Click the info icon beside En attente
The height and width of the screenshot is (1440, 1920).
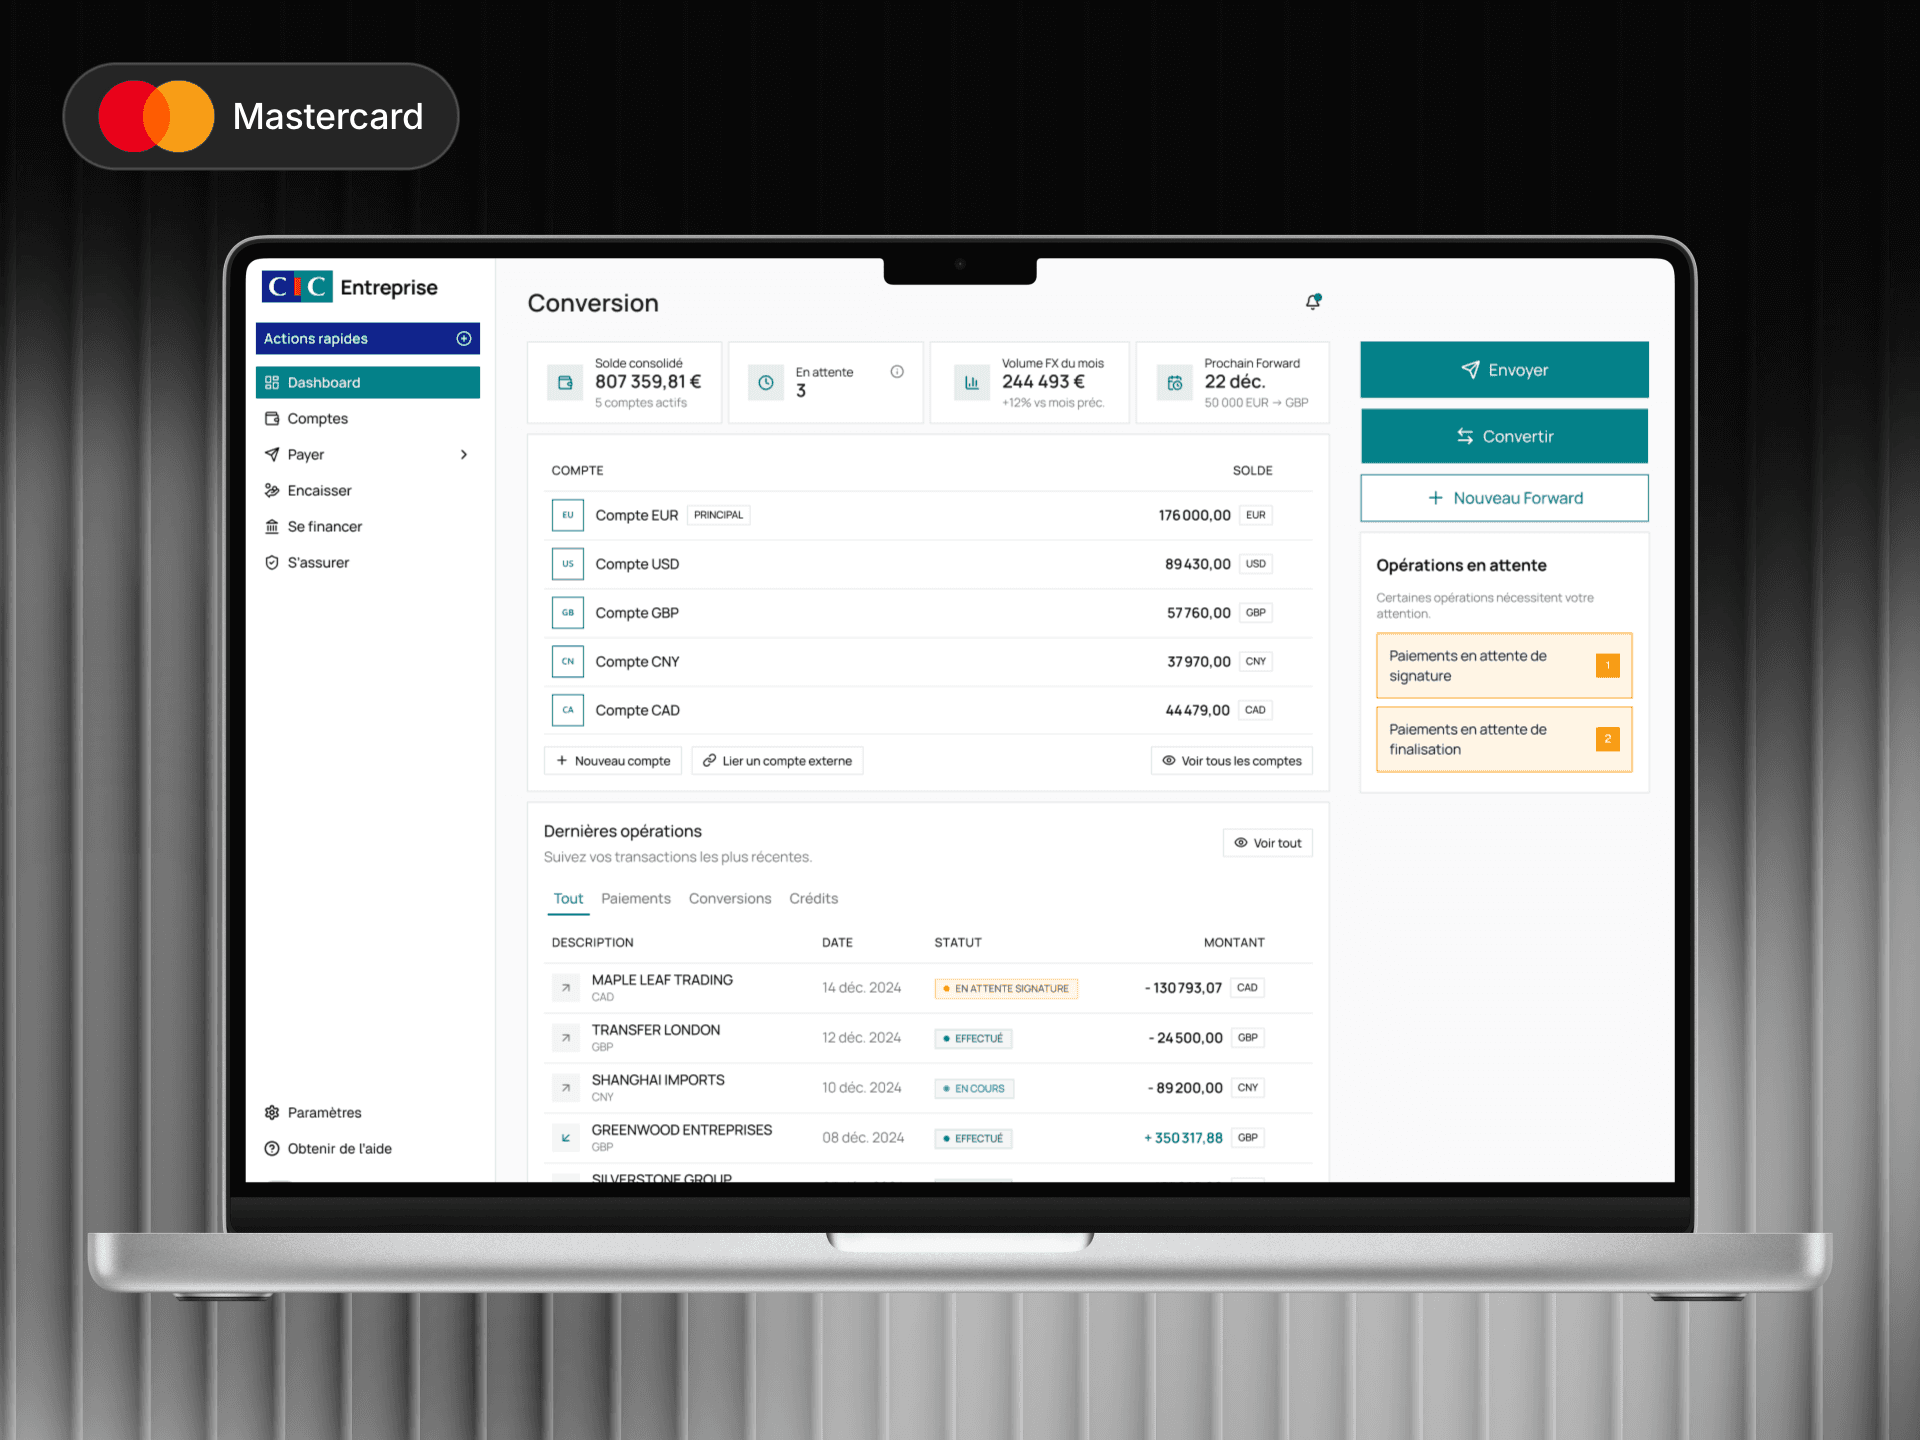coord(897,372)
